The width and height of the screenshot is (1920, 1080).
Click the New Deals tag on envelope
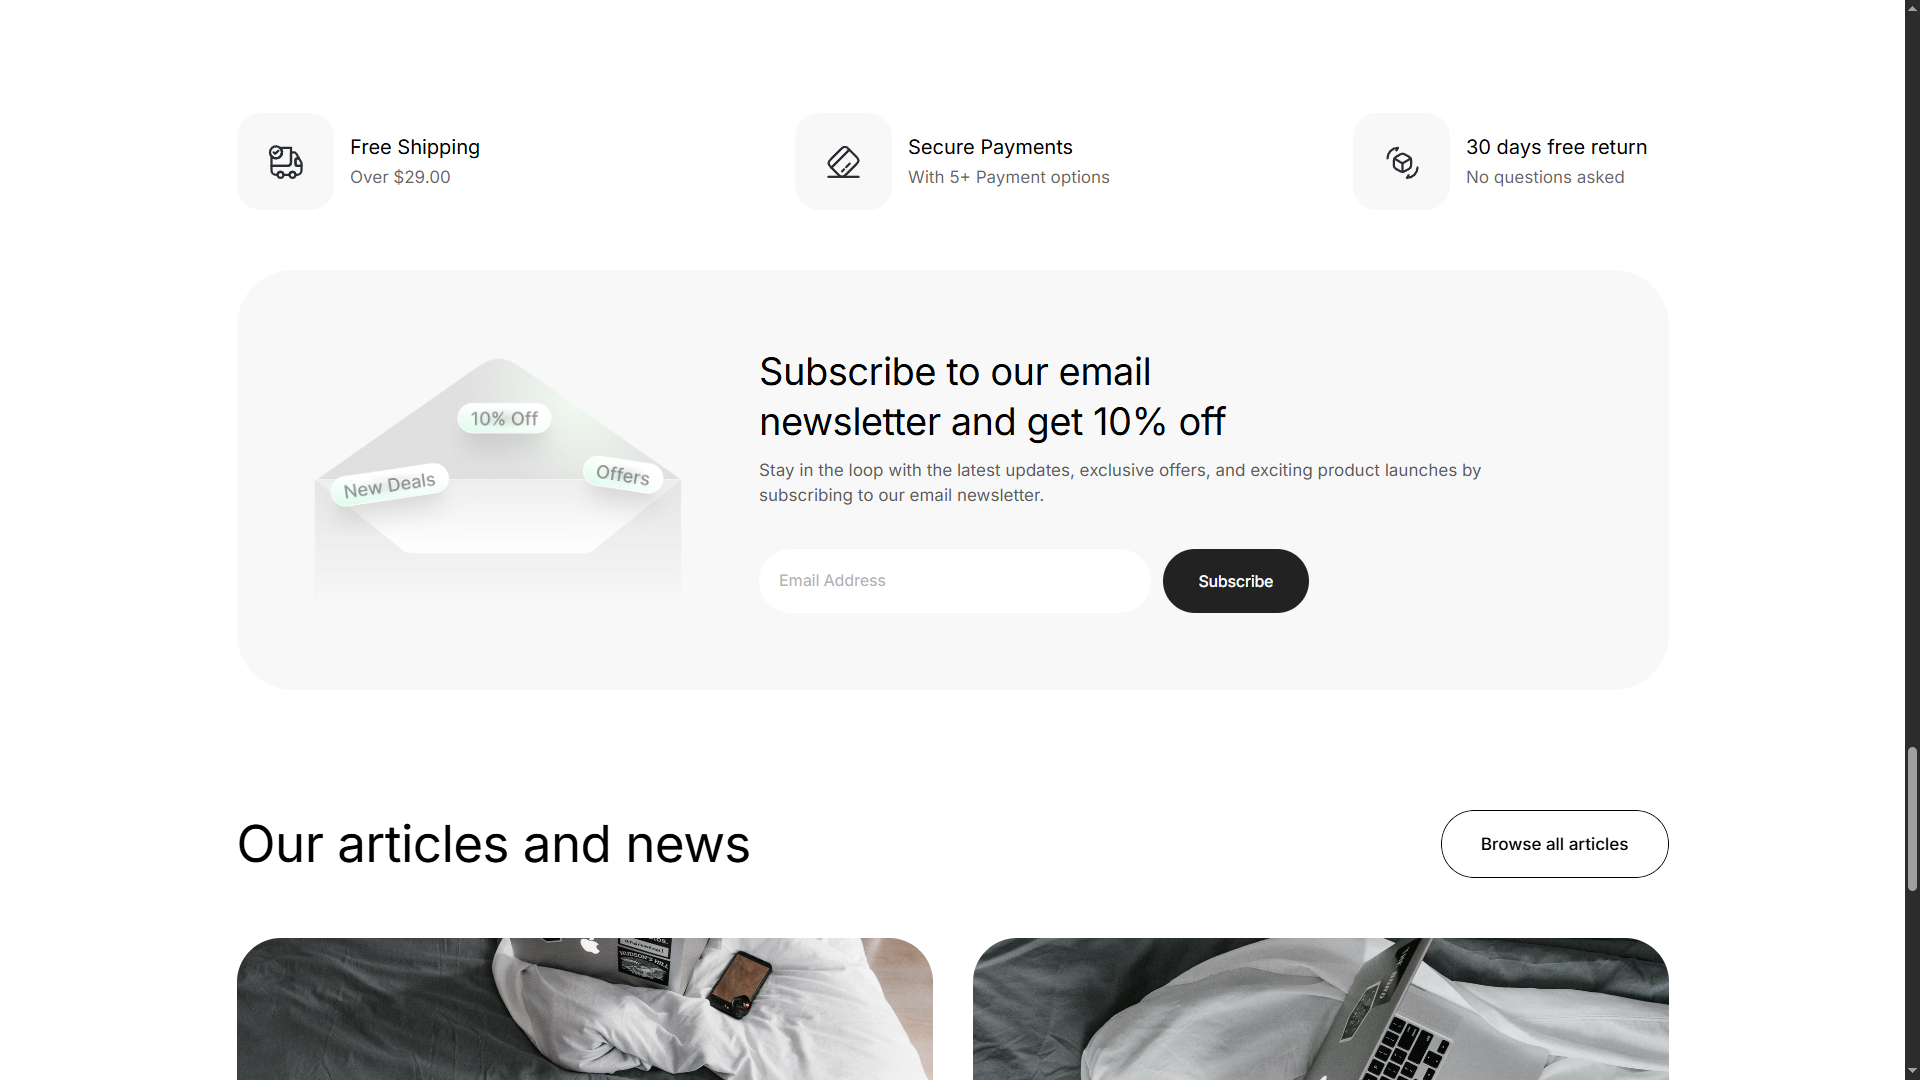coord(389,485)
